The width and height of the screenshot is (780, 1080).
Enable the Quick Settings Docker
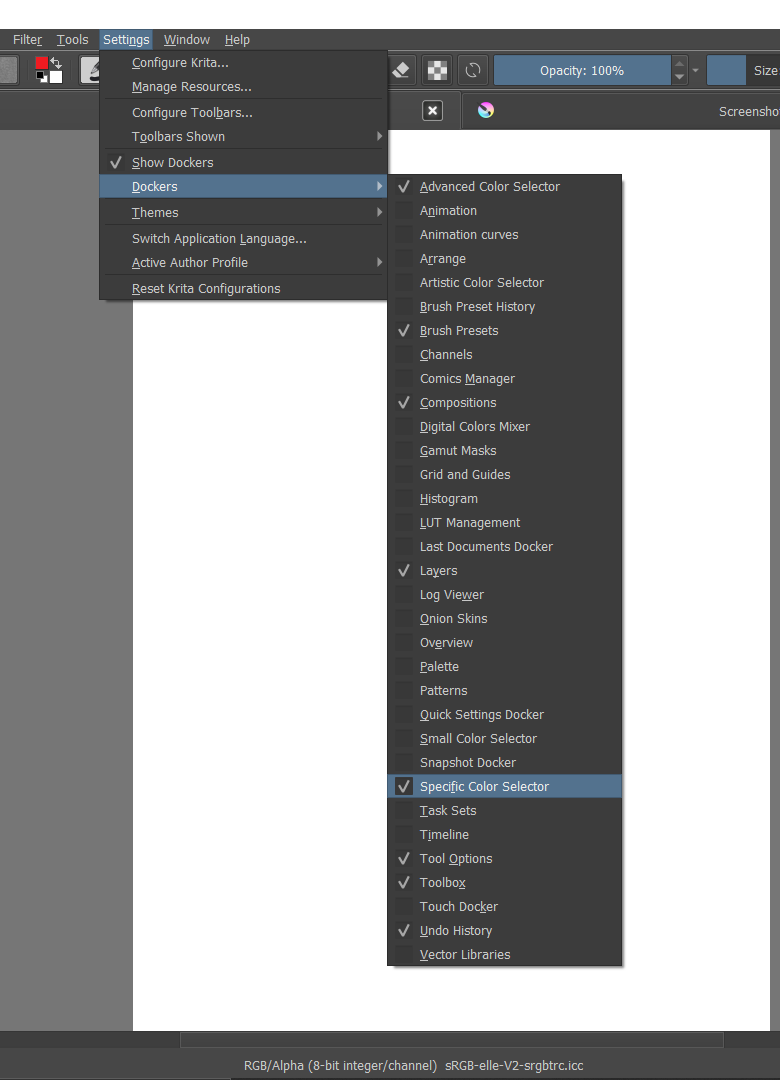(x=504, y=714)
